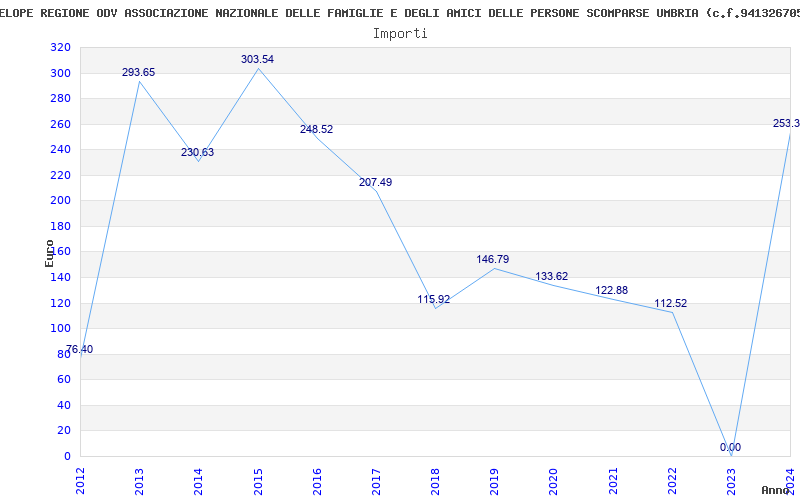Select the 260 y-axis tick label
The height and width of the screenshot is (500, 800).
click(60, 124)
